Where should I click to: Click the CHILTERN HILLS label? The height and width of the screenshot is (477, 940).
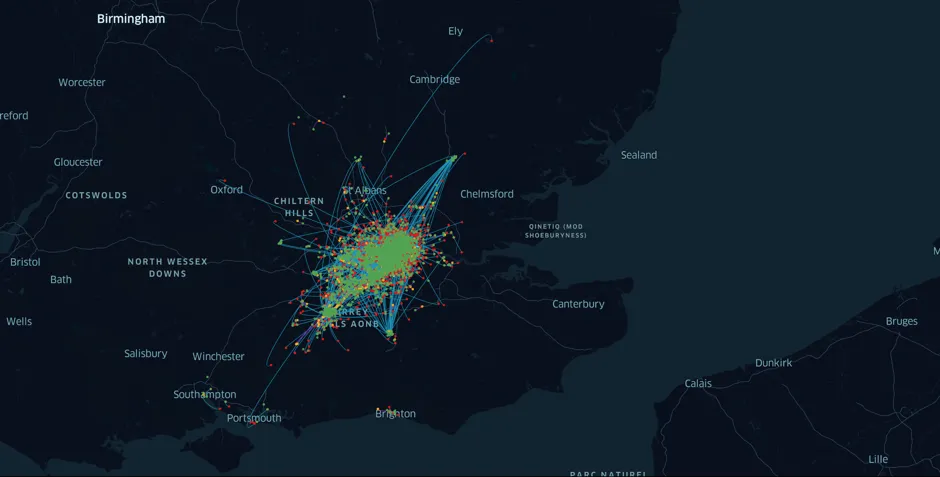[299, 207]
